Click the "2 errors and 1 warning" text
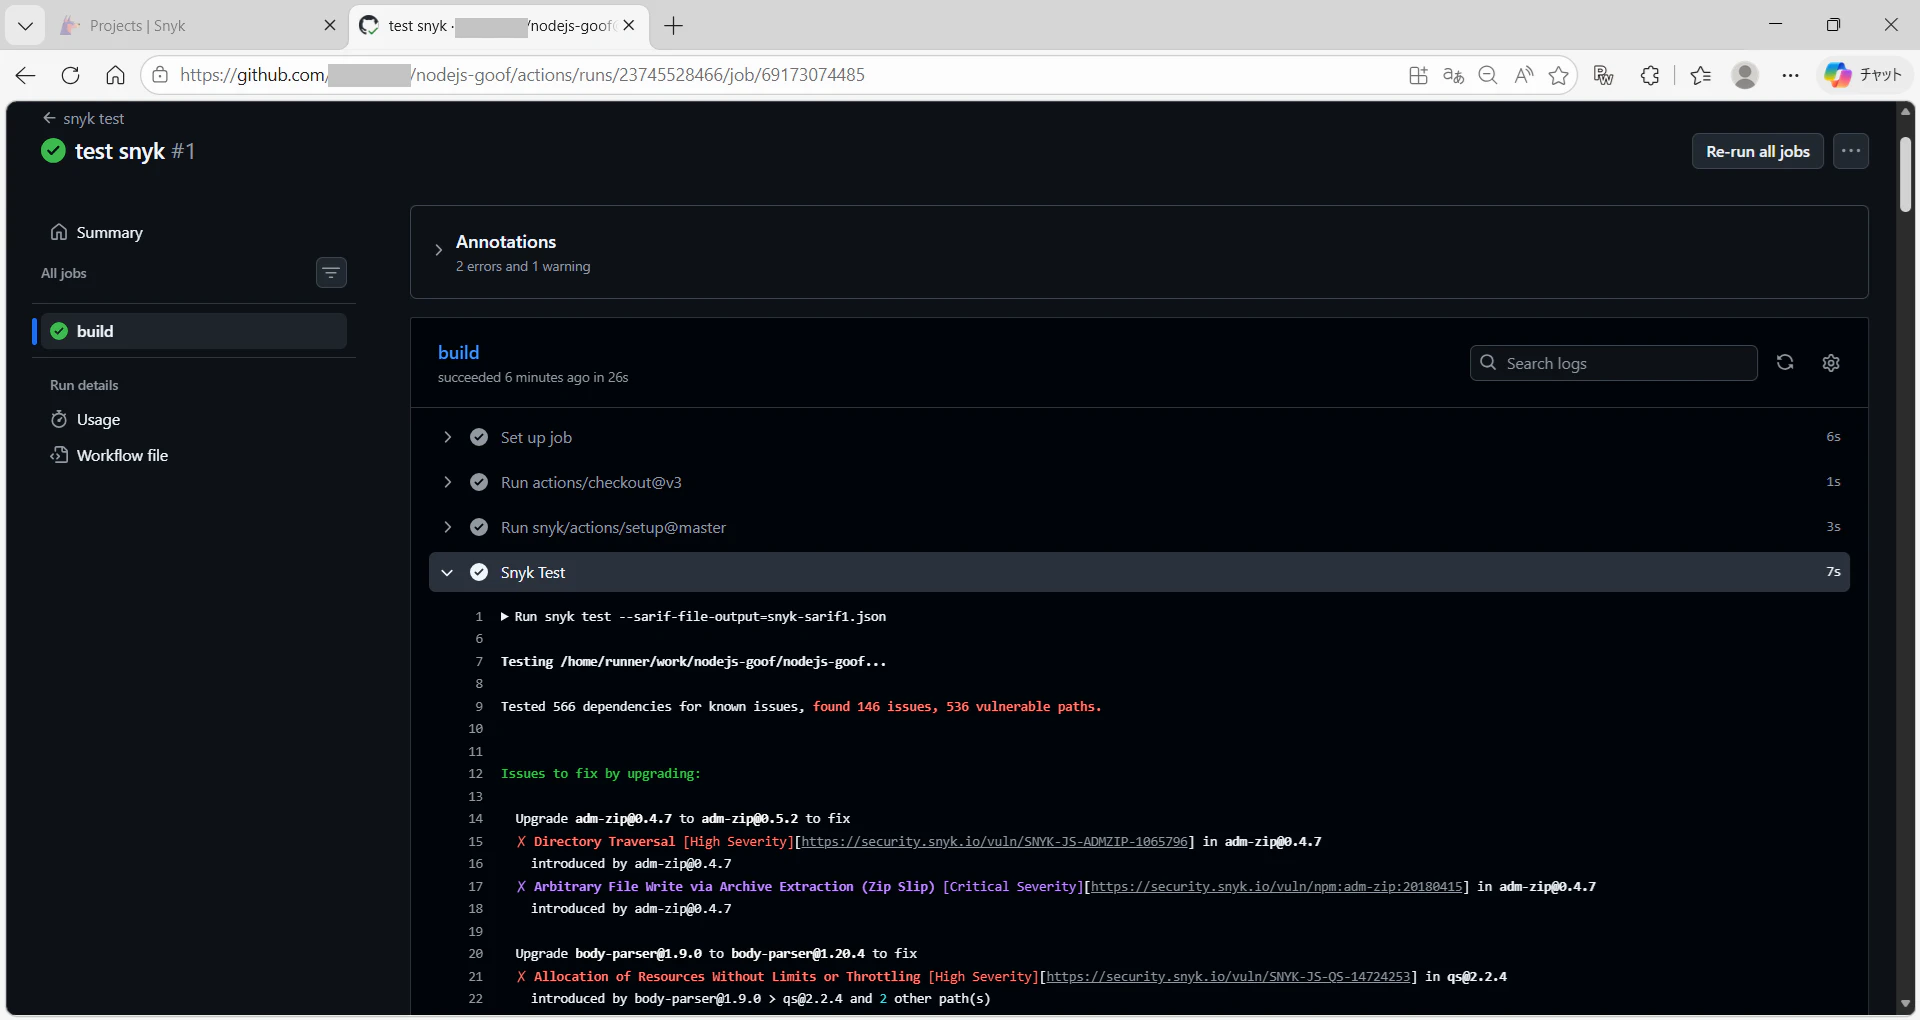This screenshot has width=1920, height=1020. (x=523, y=267)
